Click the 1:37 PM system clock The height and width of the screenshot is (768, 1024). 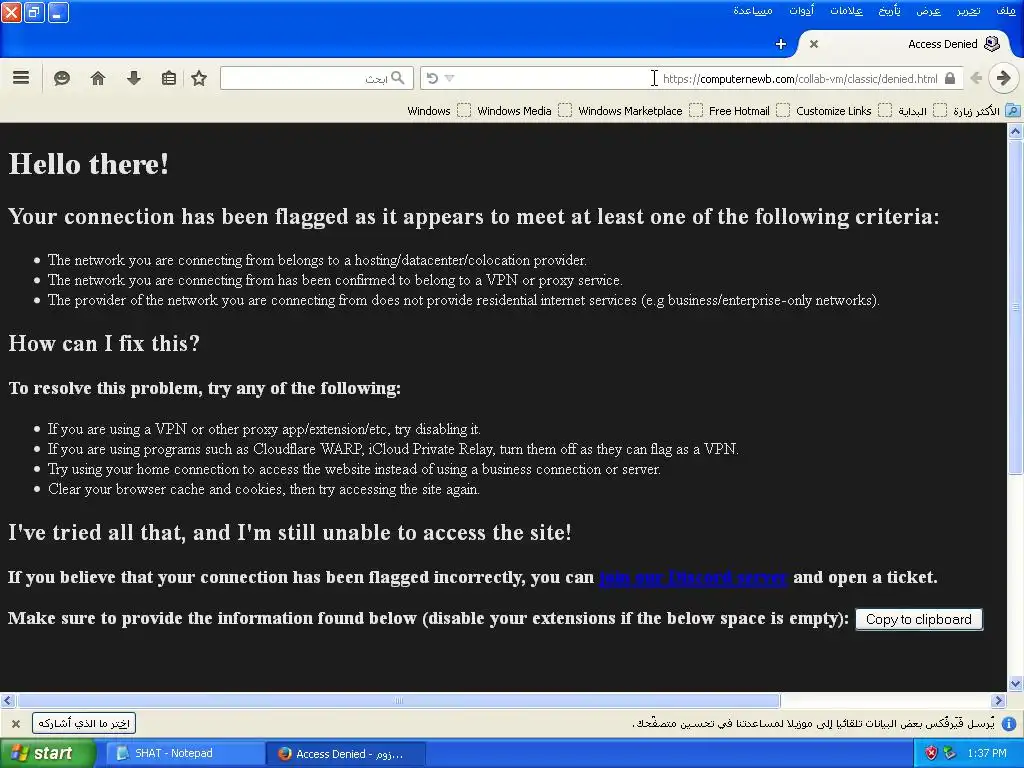(x=987, y=754)
